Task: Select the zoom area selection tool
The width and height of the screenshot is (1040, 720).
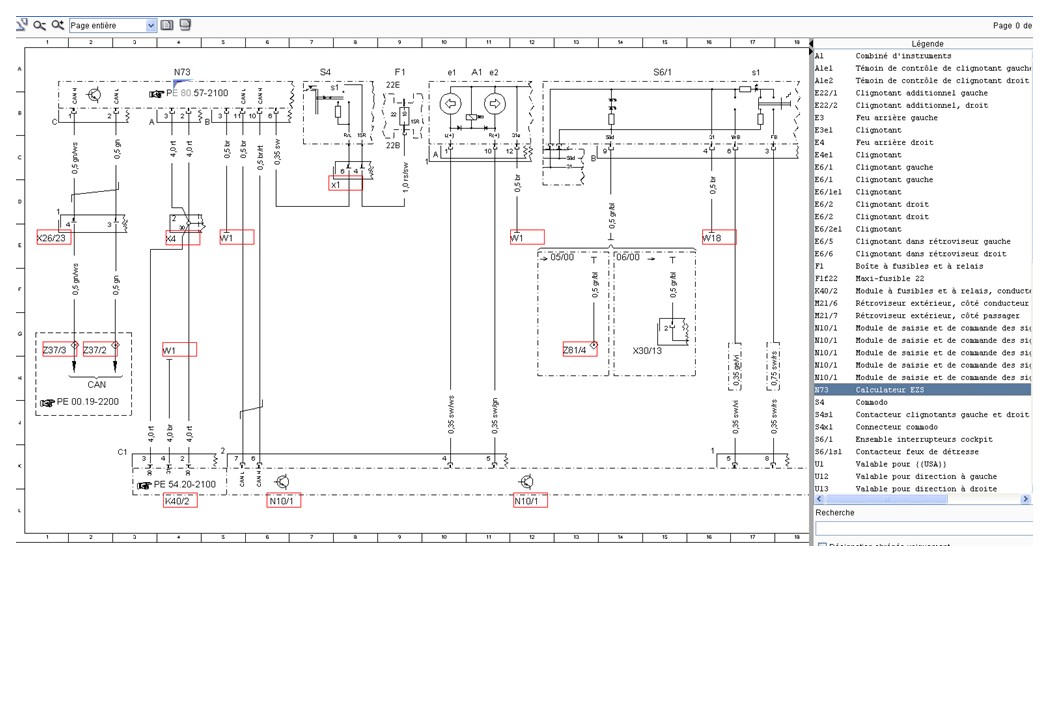Action: point(22,25)
